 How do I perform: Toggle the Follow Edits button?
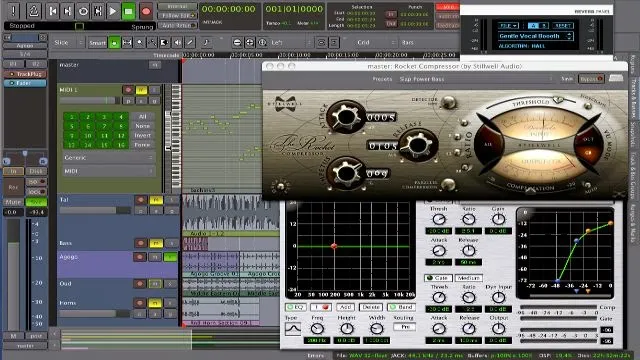(x=177, y=16)
